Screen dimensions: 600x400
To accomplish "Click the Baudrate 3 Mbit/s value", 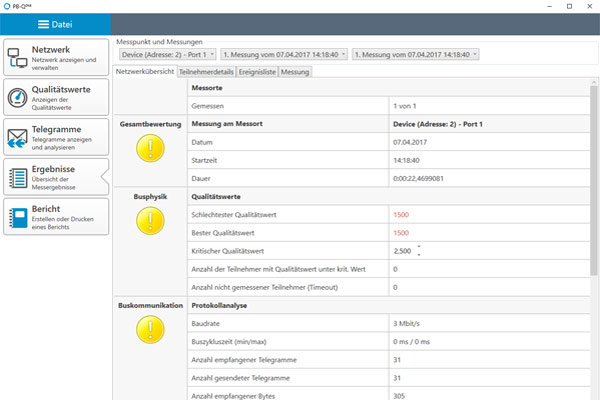I will [406, 323].
